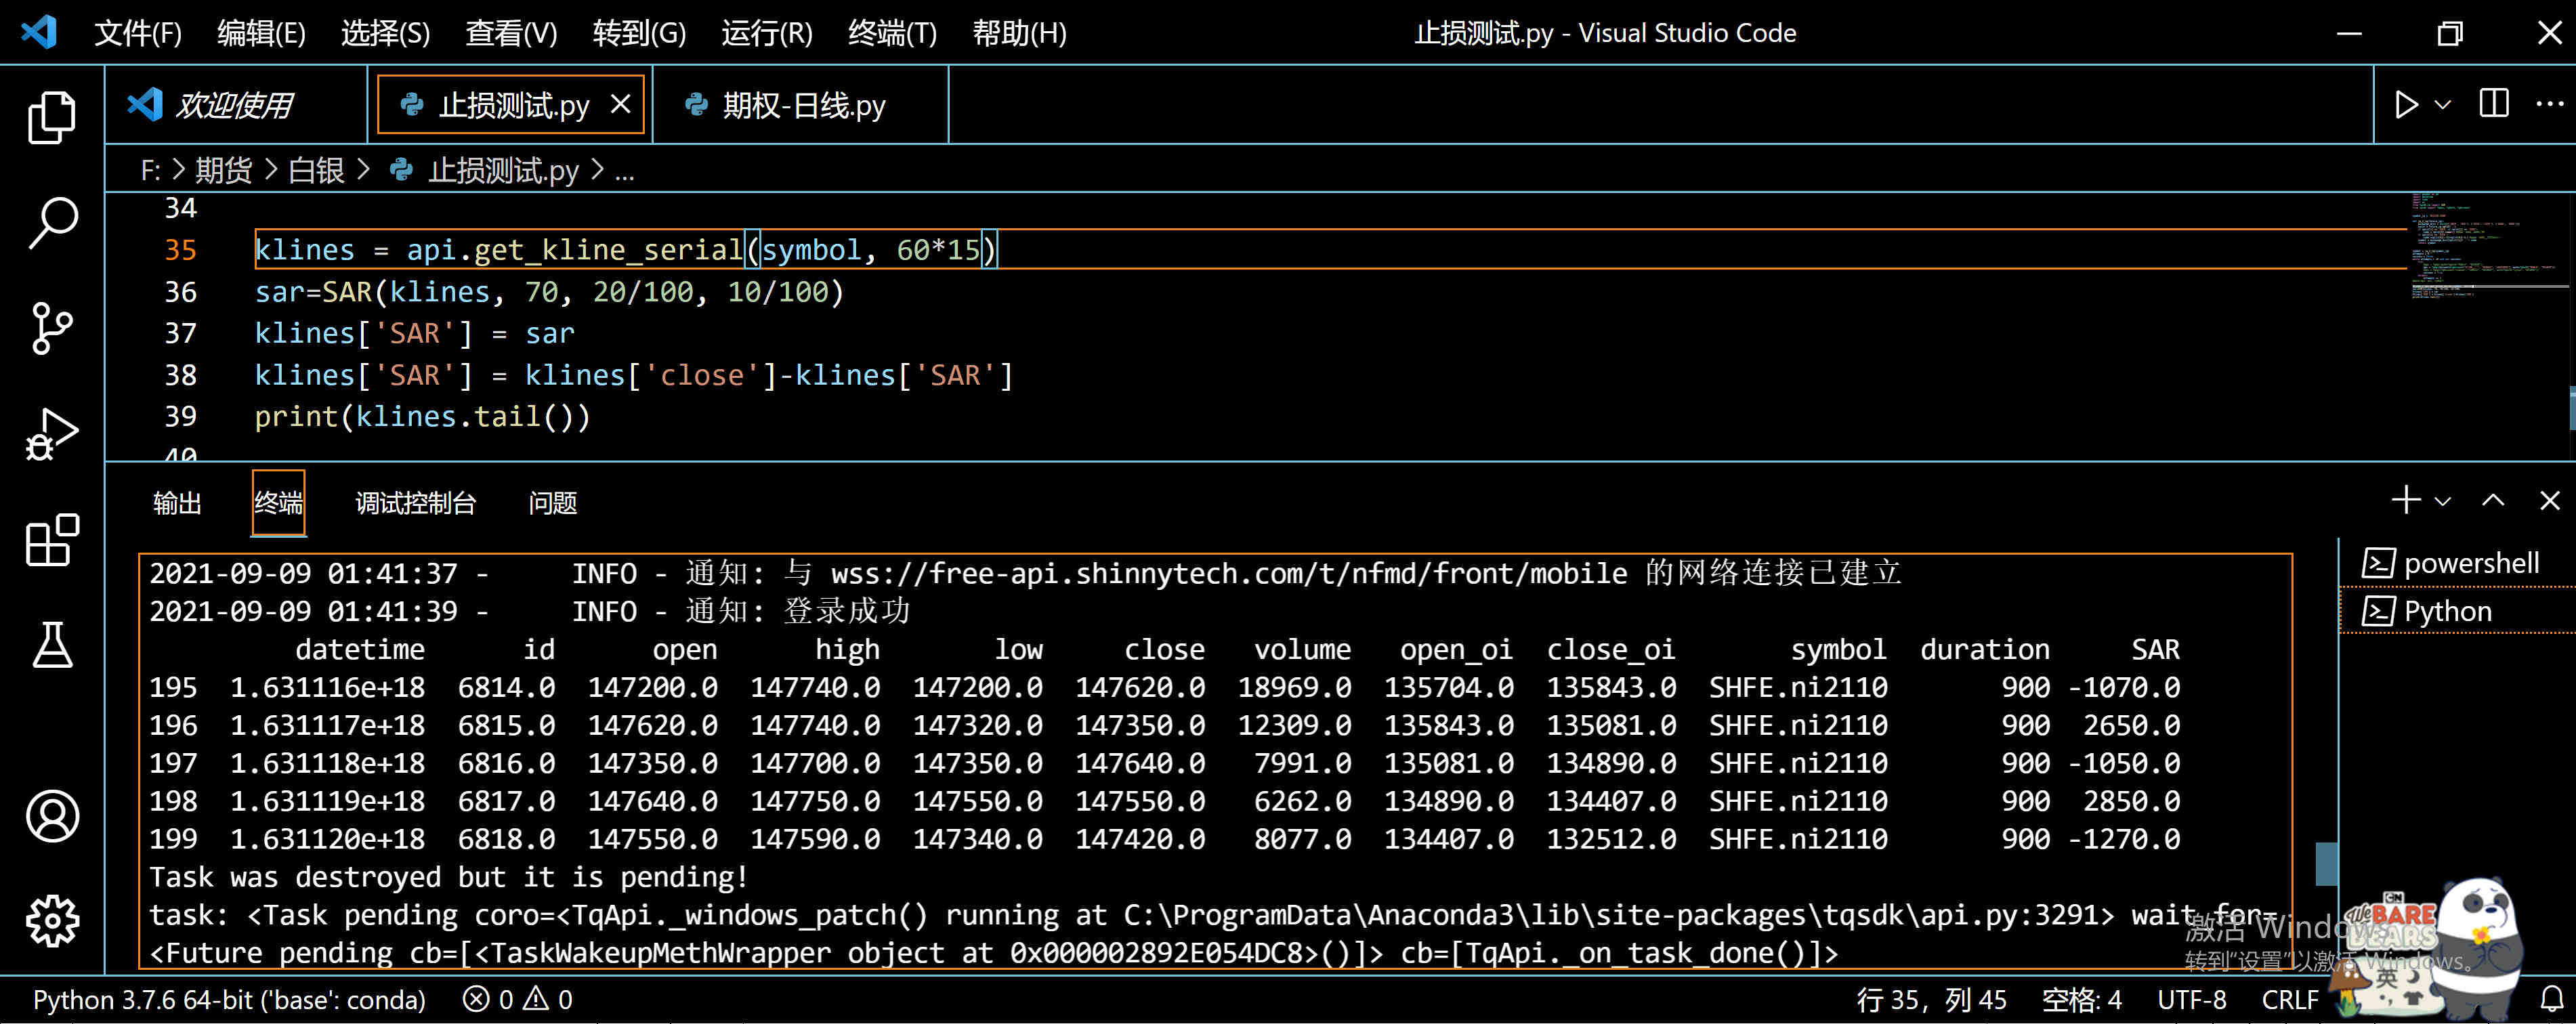2576x1024 pixels.
Task: Open the 终端(T) menu
Action: [x=892, y=33]
